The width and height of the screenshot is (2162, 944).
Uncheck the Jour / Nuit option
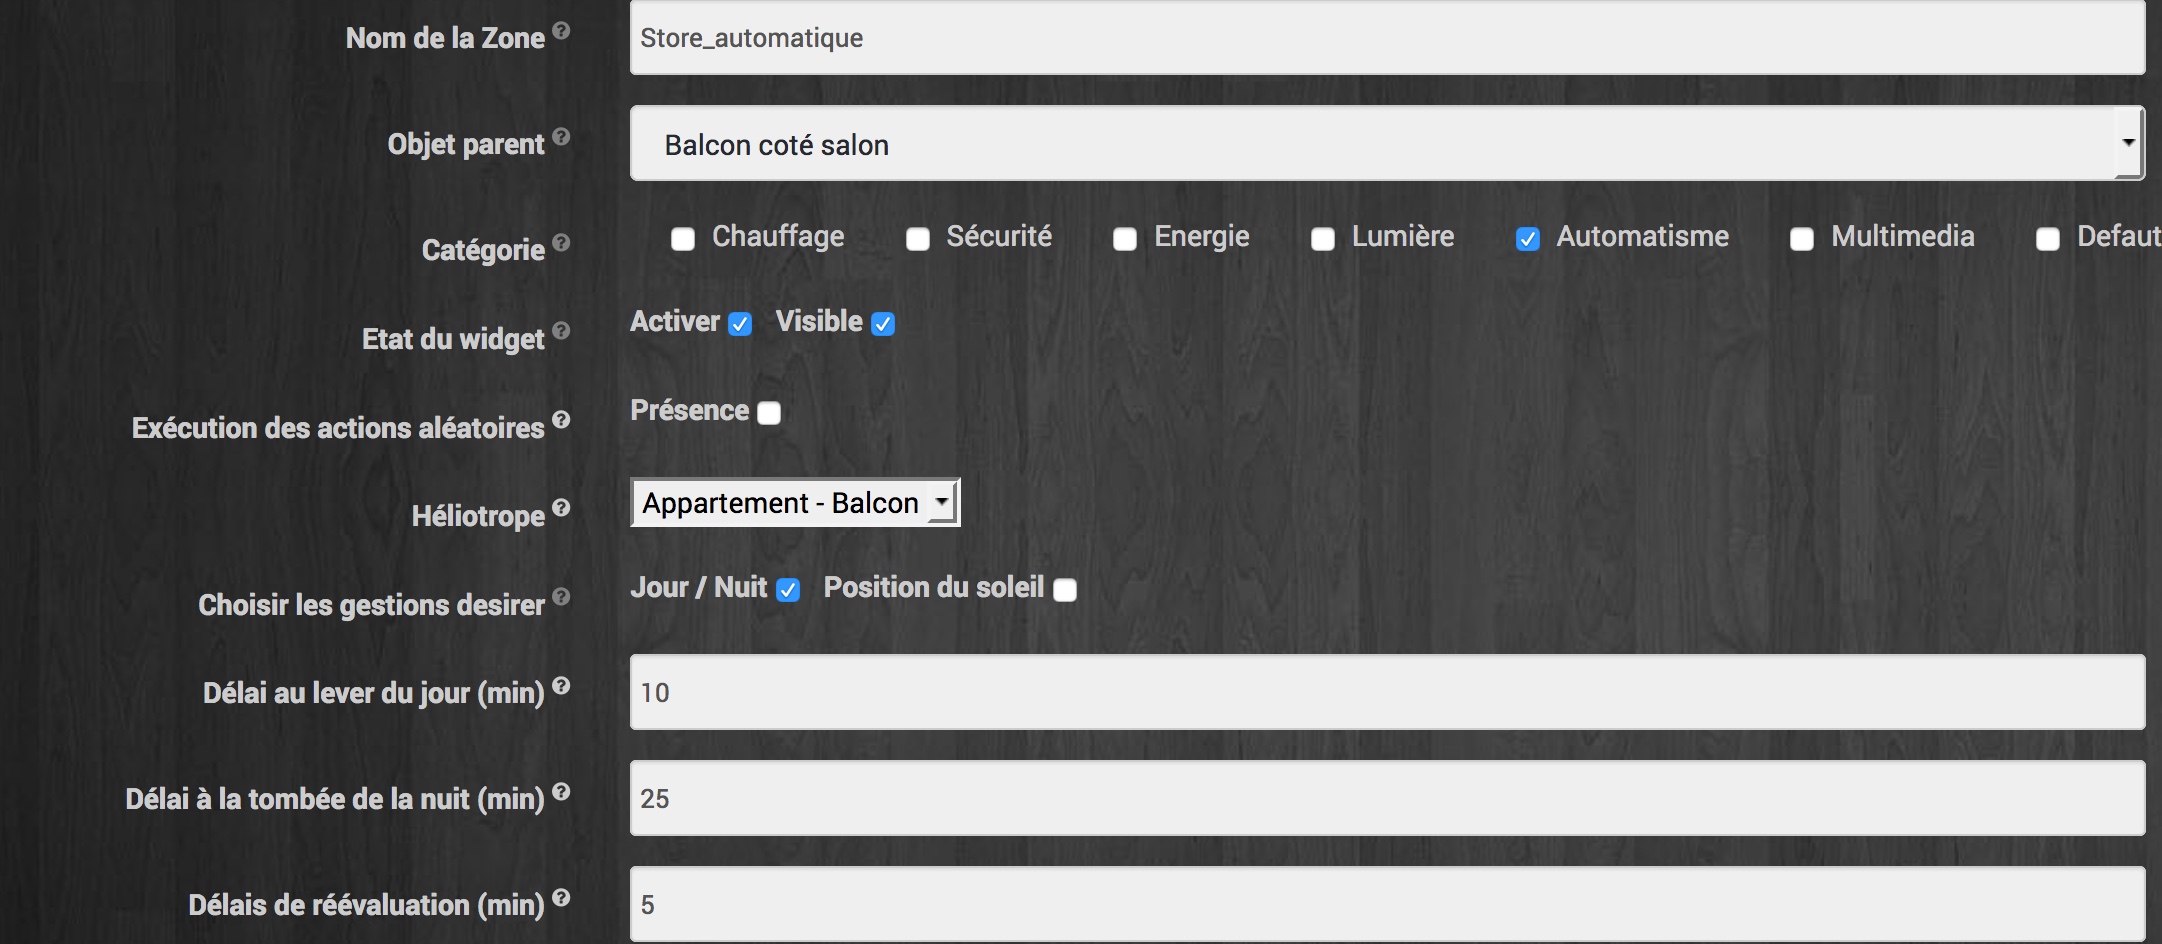point(788,590)
